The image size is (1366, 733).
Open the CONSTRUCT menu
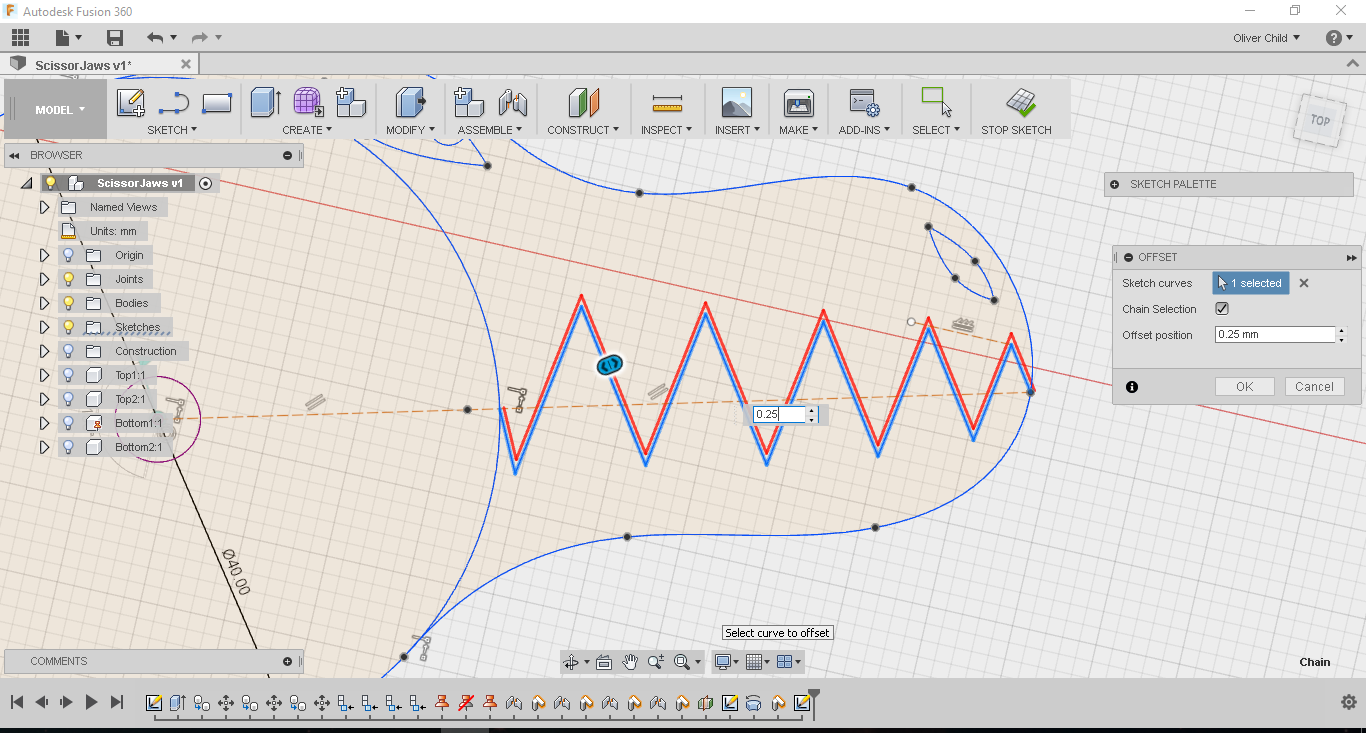point(583,130)
